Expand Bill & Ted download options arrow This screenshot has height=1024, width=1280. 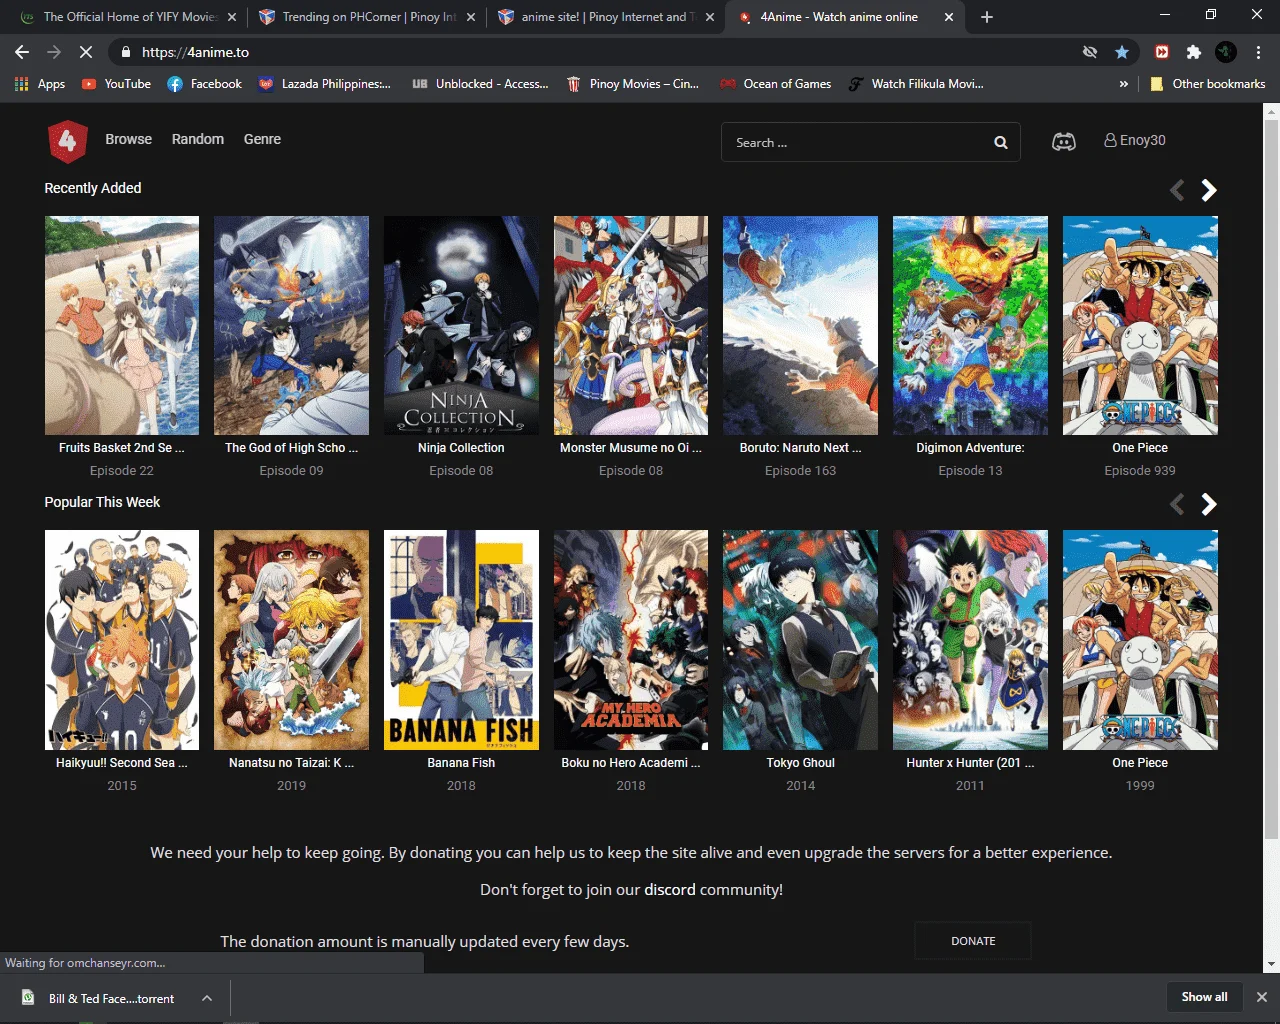click(x=207, y=998)
